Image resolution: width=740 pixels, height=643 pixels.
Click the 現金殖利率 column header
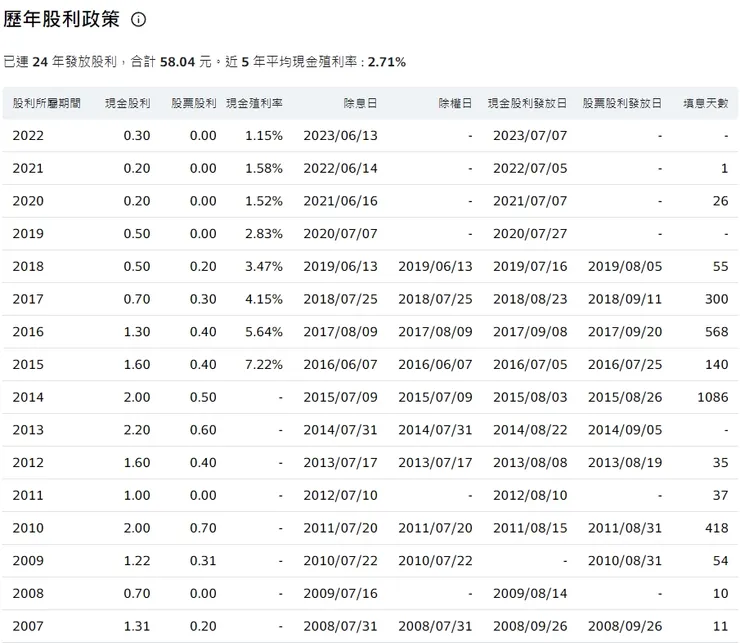point(254,103)
